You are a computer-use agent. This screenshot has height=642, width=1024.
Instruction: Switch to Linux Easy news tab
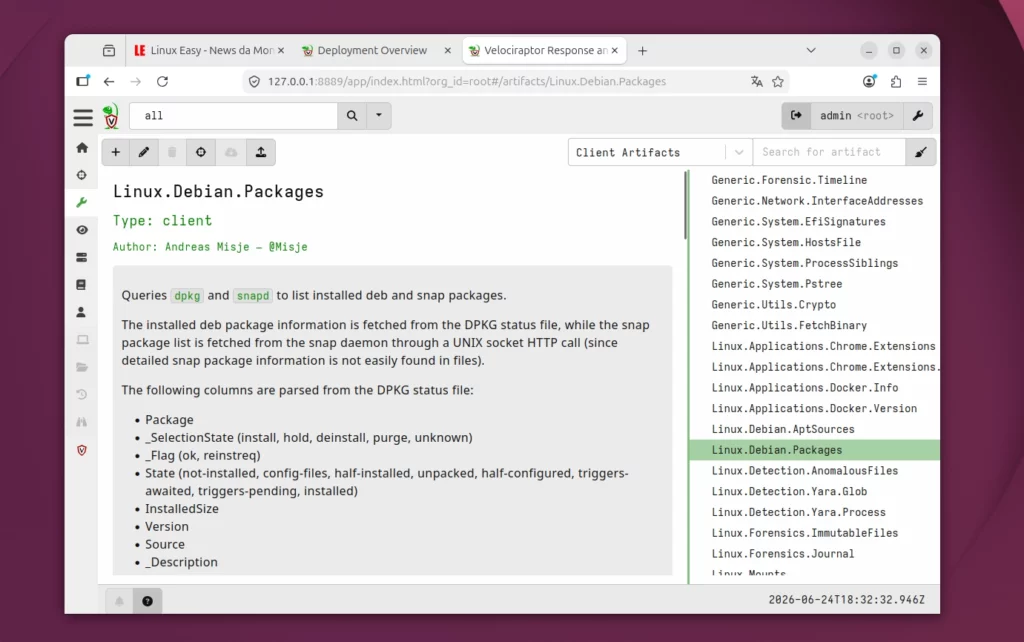pyautogui.click(x=208, y=50)
